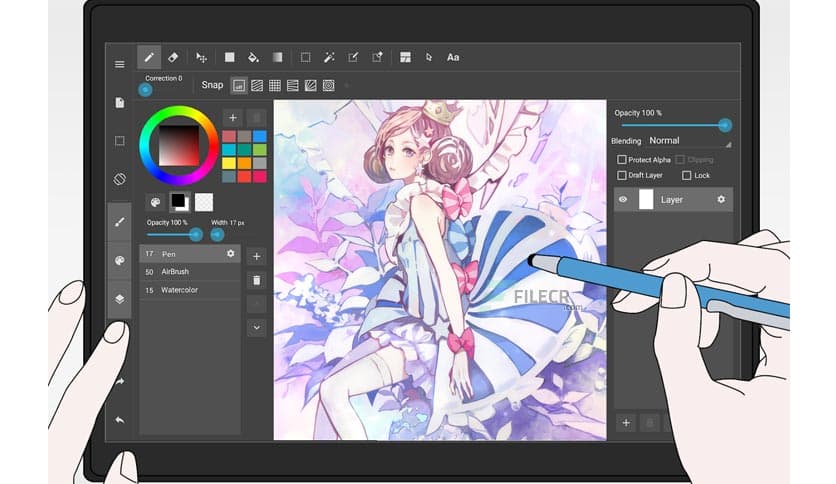The height and width of the screenshot is (484, 836).
Task: Click the black foreground color box
Action: click(x=178, y=200)
